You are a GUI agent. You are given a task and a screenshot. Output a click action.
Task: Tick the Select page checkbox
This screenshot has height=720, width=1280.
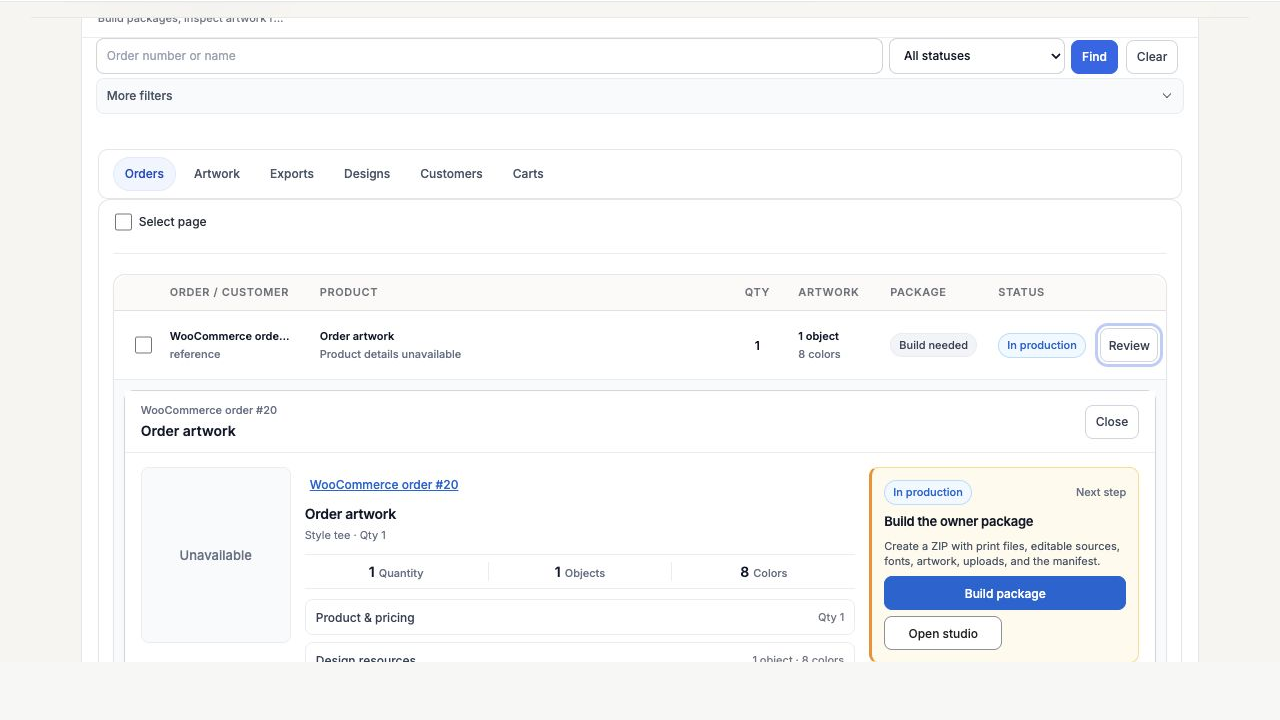point(123,222)
